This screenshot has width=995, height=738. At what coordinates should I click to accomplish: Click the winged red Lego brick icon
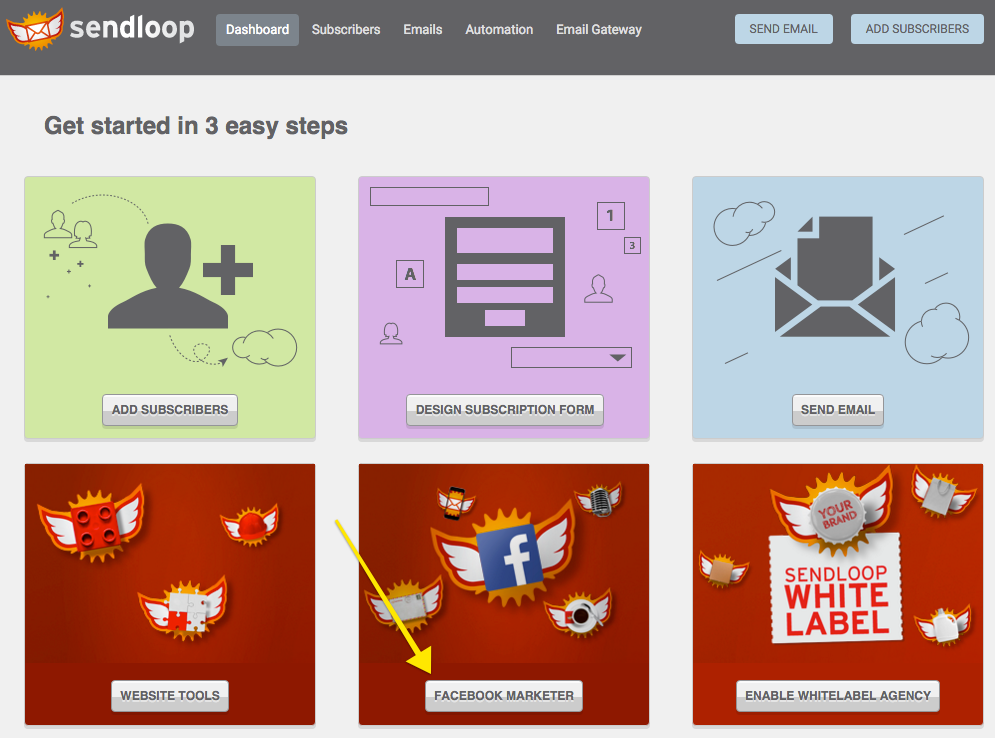[91, 524]
